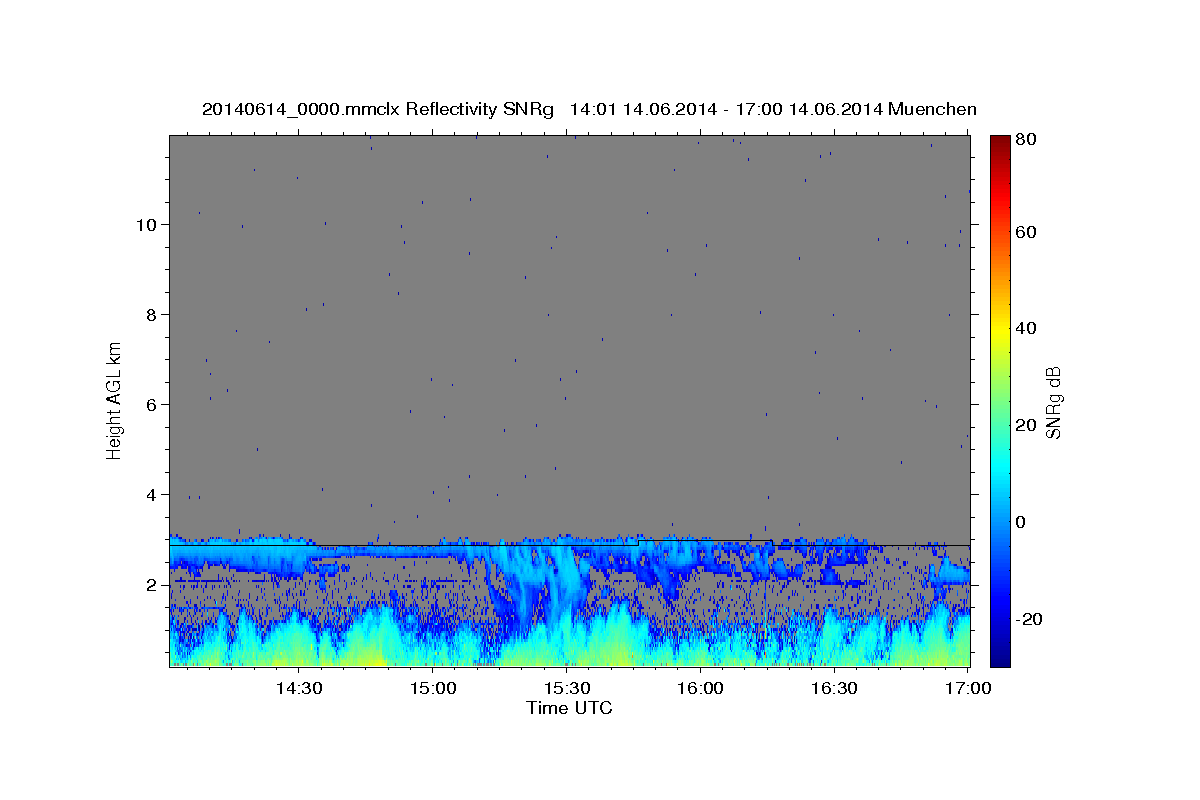
Task: Click the colorbar value 20
Action: 1027,425
